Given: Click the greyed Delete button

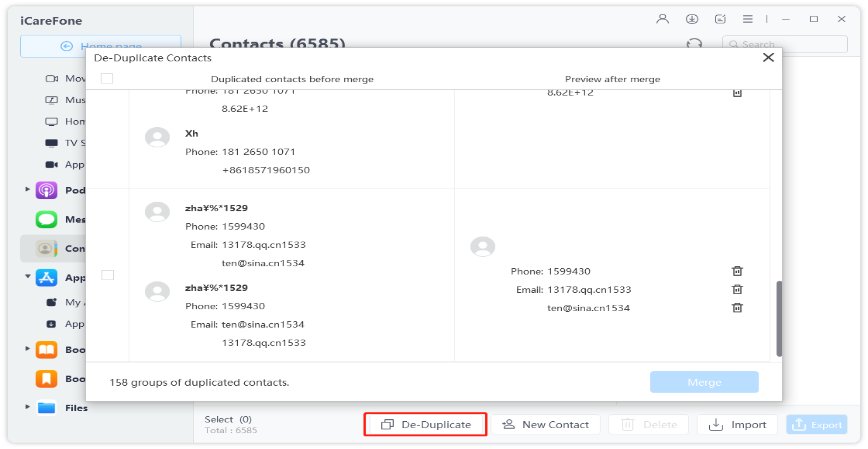Looking at the screenshot, I should click(648, 425).
